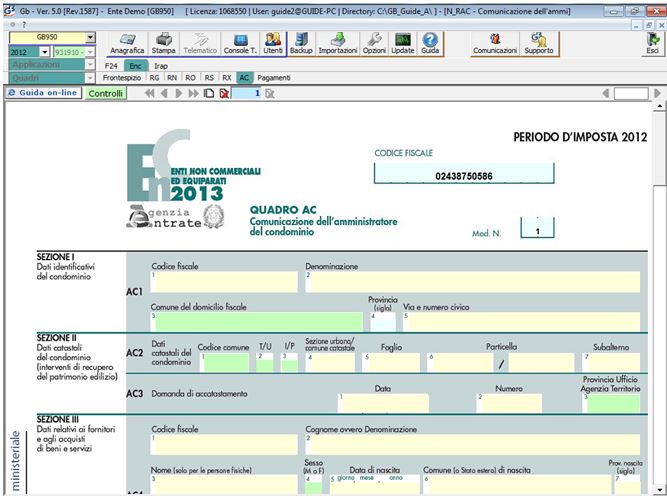The image size is (667, 496).
Task: Open the RS quadro tab
Action: tap(209, 78)
